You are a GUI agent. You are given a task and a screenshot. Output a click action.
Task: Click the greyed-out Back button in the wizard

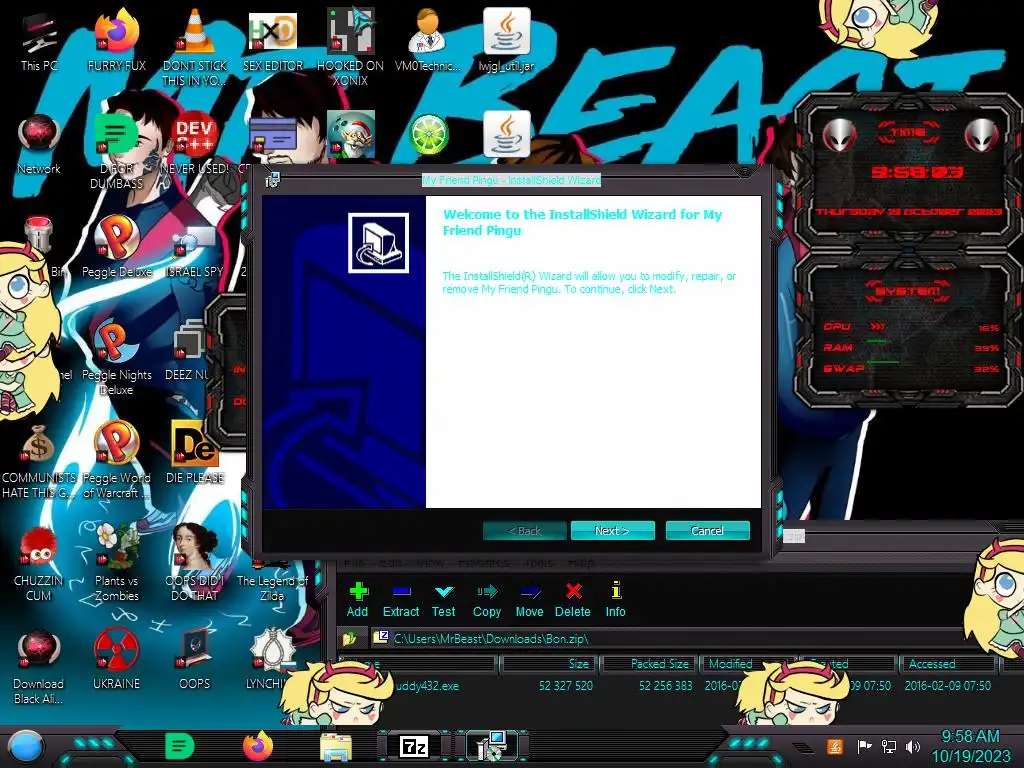point(524,531)
